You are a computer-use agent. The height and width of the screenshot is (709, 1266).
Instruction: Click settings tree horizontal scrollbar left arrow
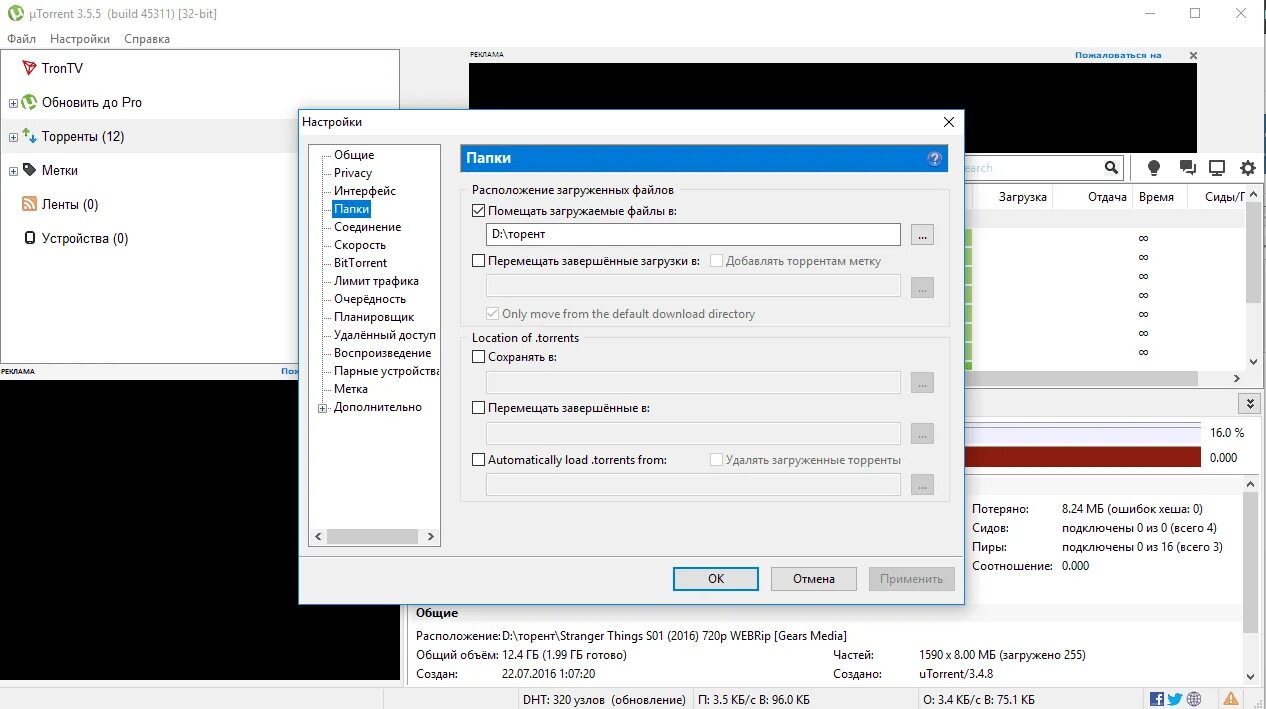click(x=318, y=537)
